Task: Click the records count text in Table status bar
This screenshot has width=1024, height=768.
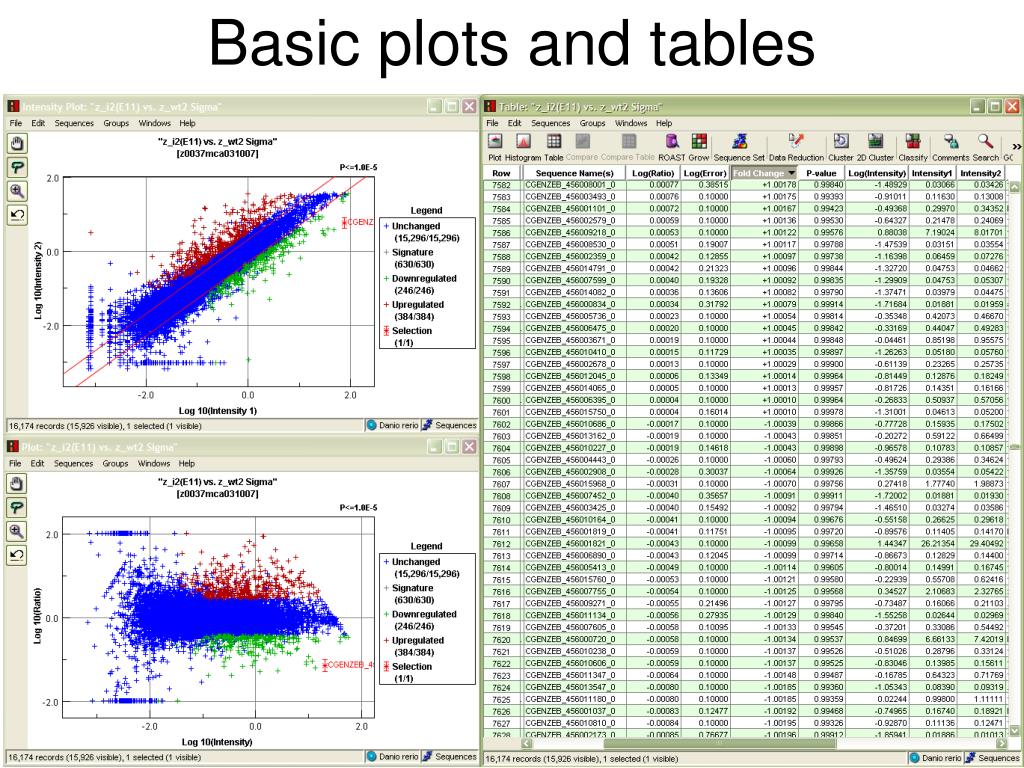Action: [580, 759]
